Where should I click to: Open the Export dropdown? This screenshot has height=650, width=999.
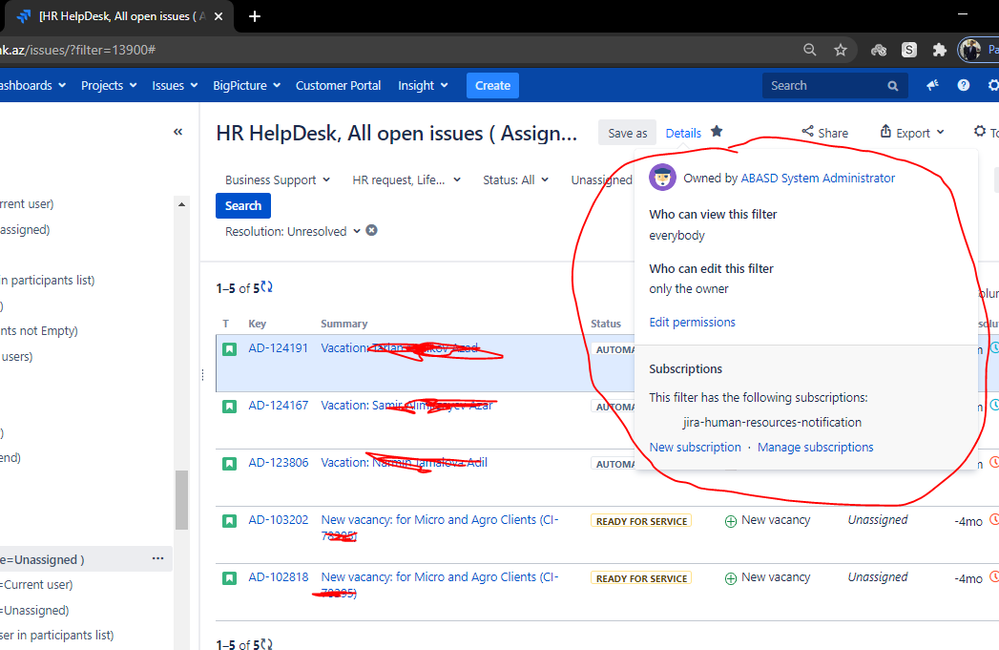pos(912,133)
